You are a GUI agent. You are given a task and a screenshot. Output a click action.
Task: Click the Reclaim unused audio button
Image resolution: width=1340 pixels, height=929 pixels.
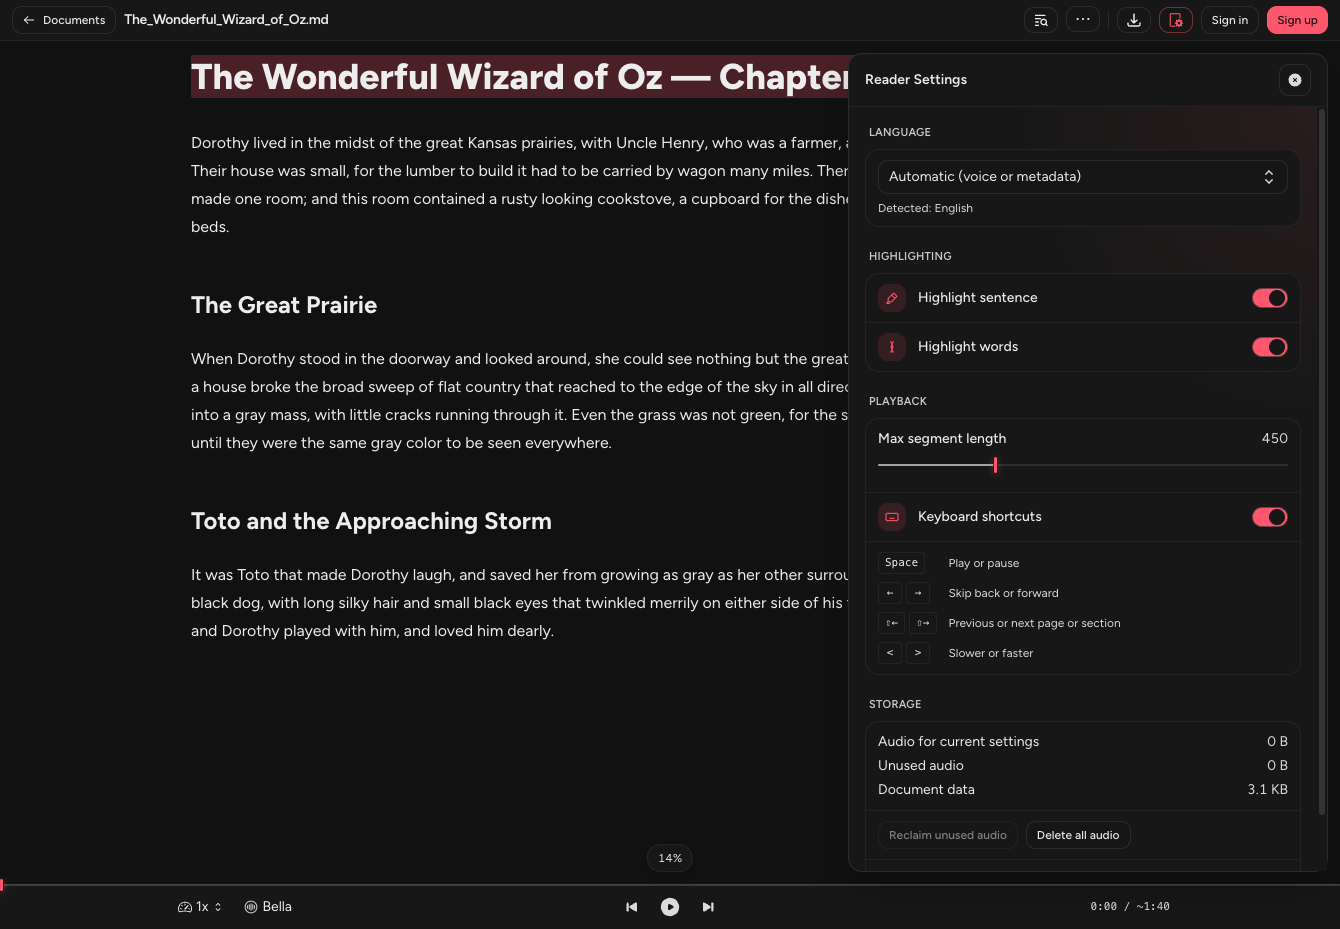(x=948, y=835)
